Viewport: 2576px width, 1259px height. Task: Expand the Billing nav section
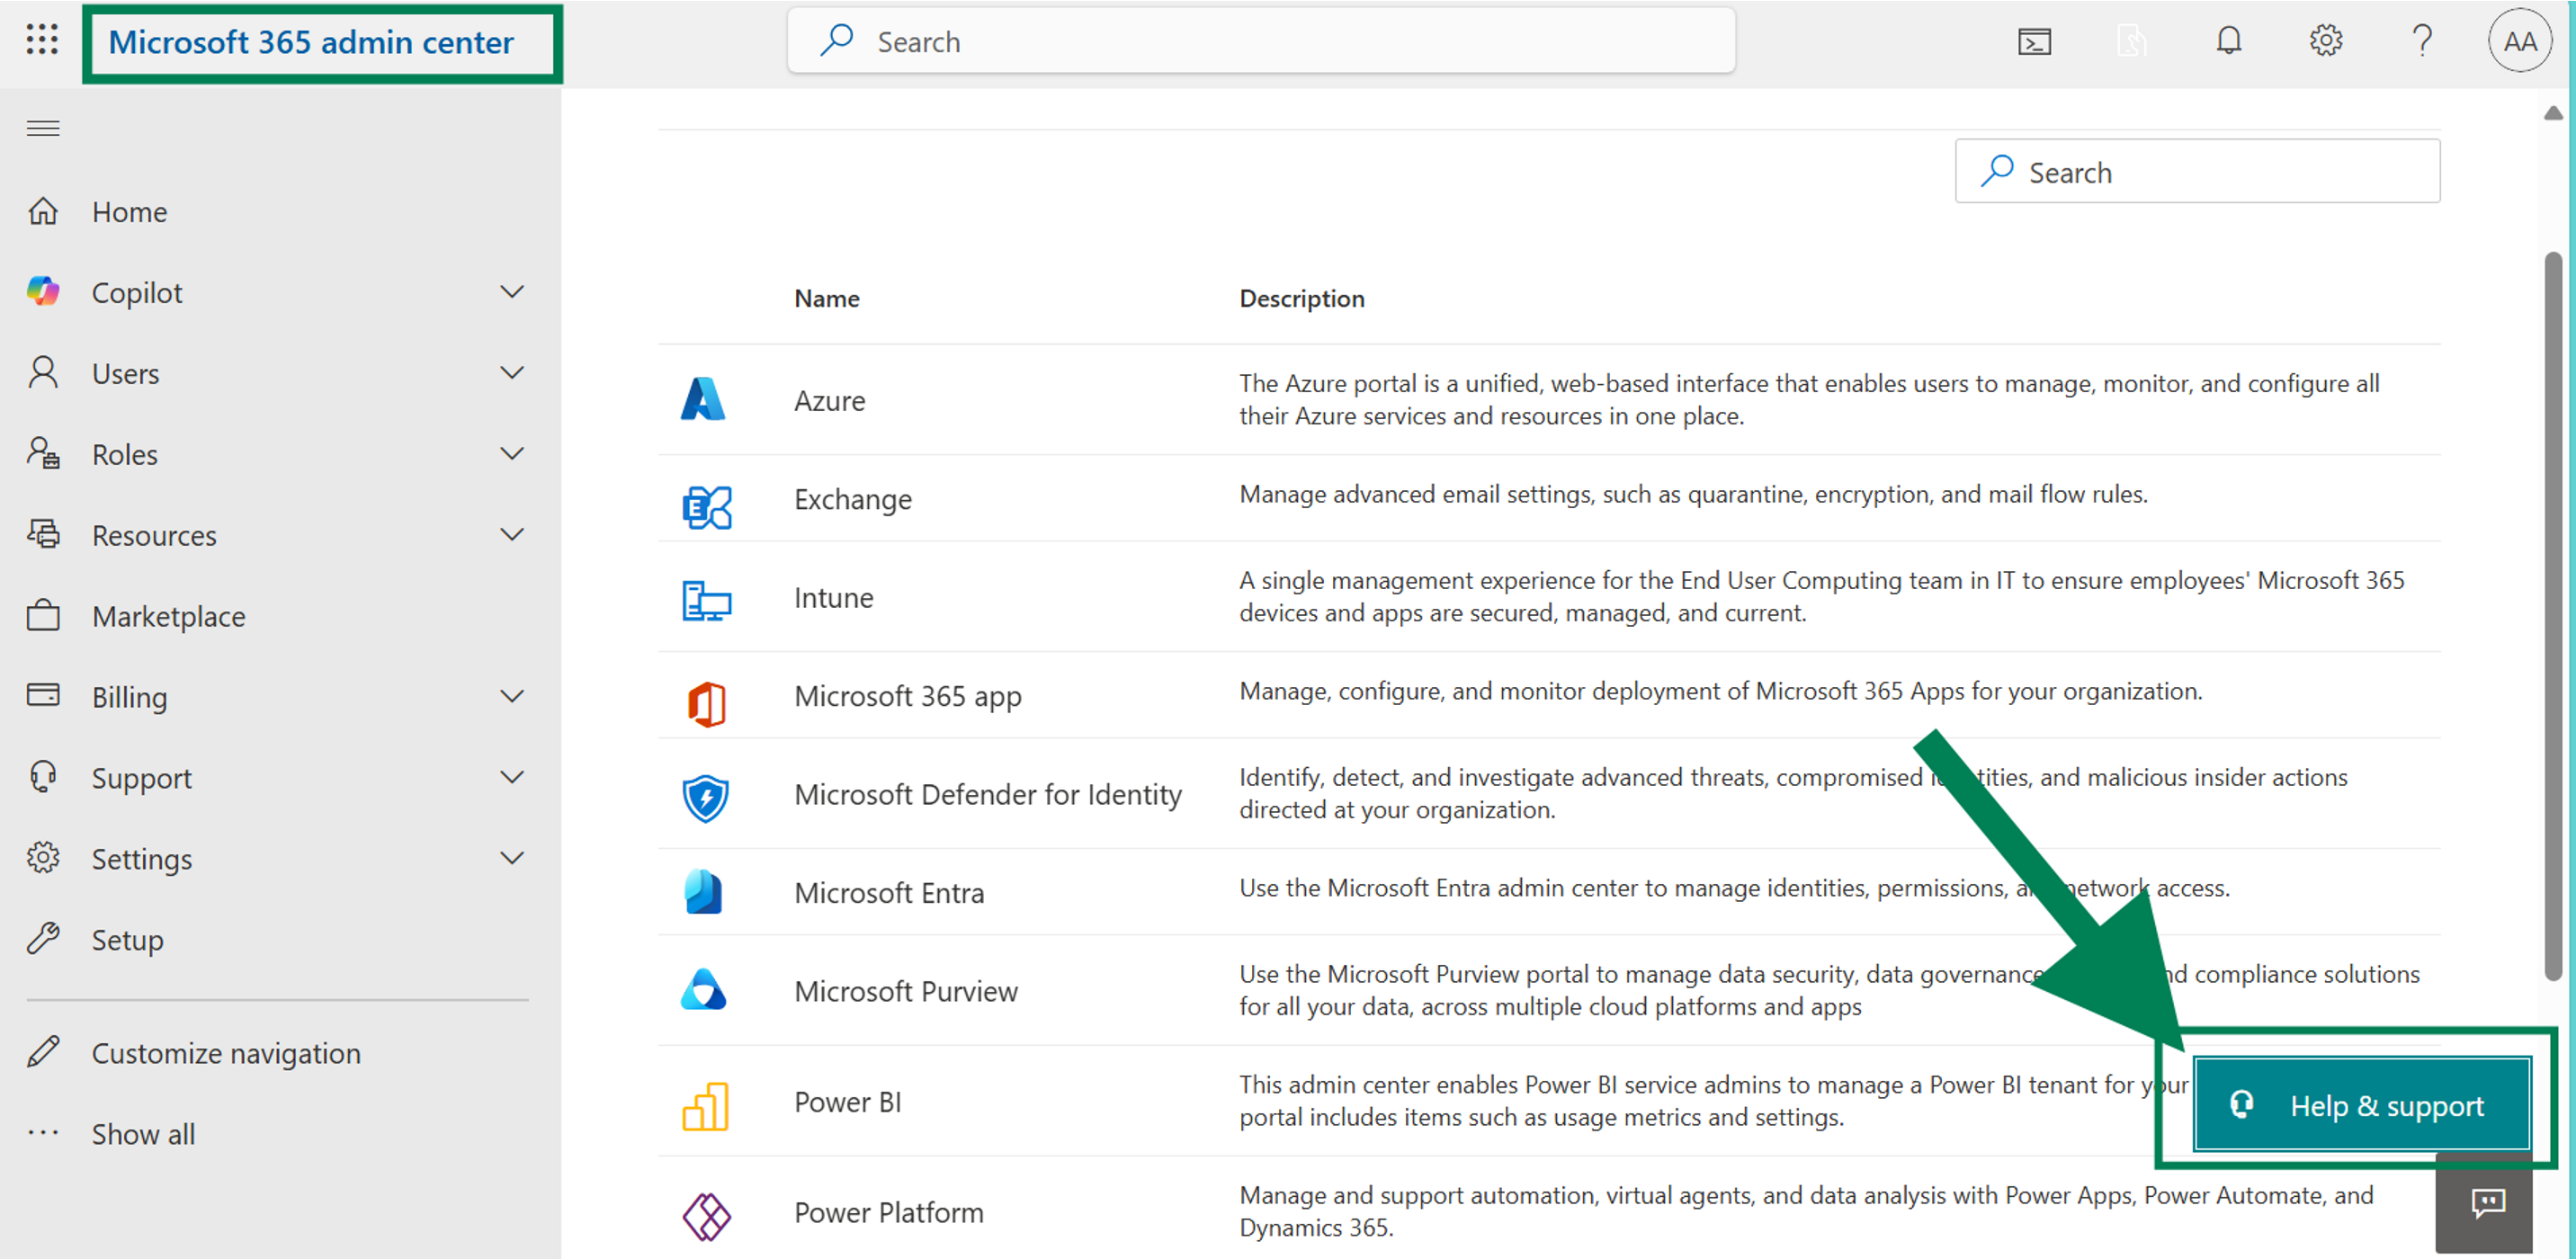pyautogui.click(x=512, y=696)
